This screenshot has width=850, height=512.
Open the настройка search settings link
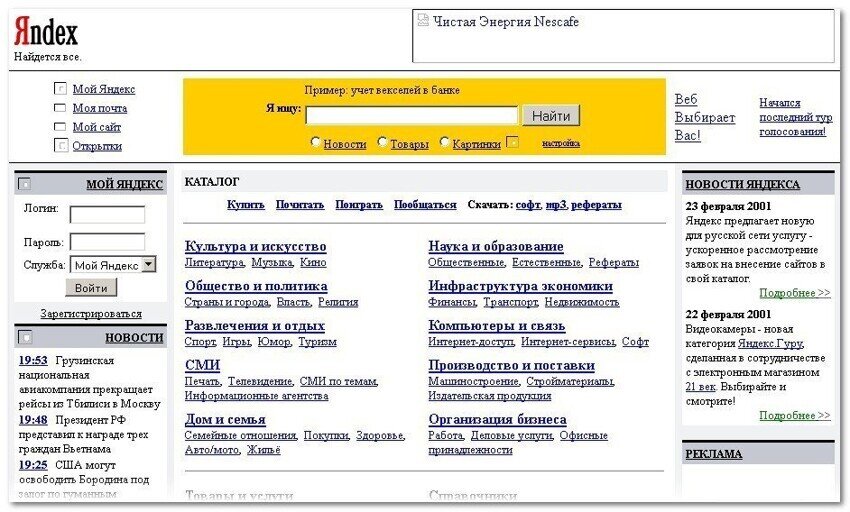[x=561, y=143]
